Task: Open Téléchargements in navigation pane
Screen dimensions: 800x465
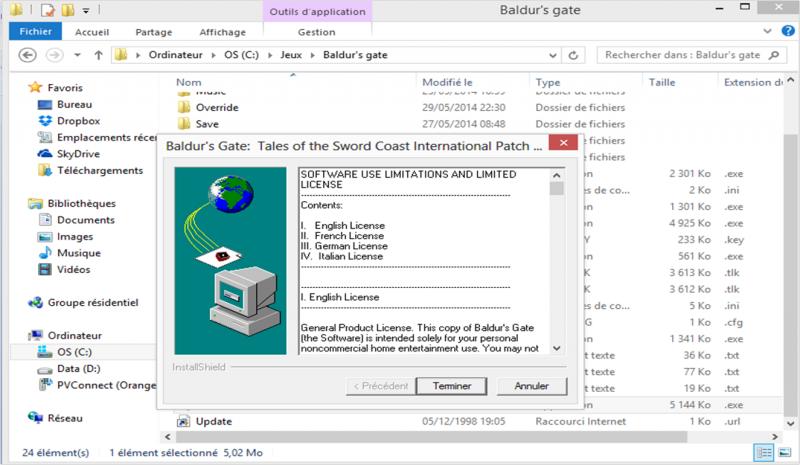Action: (100, 170)
